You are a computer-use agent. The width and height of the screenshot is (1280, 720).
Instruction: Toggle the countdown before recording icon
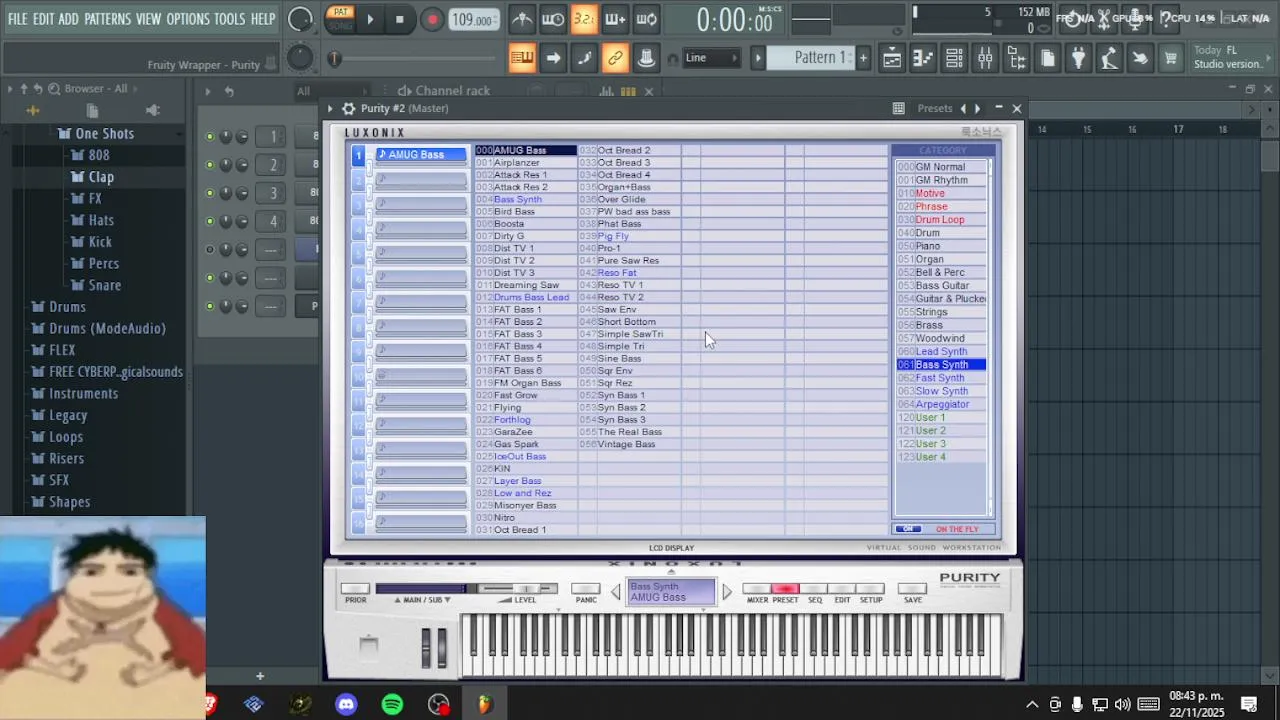584,19
